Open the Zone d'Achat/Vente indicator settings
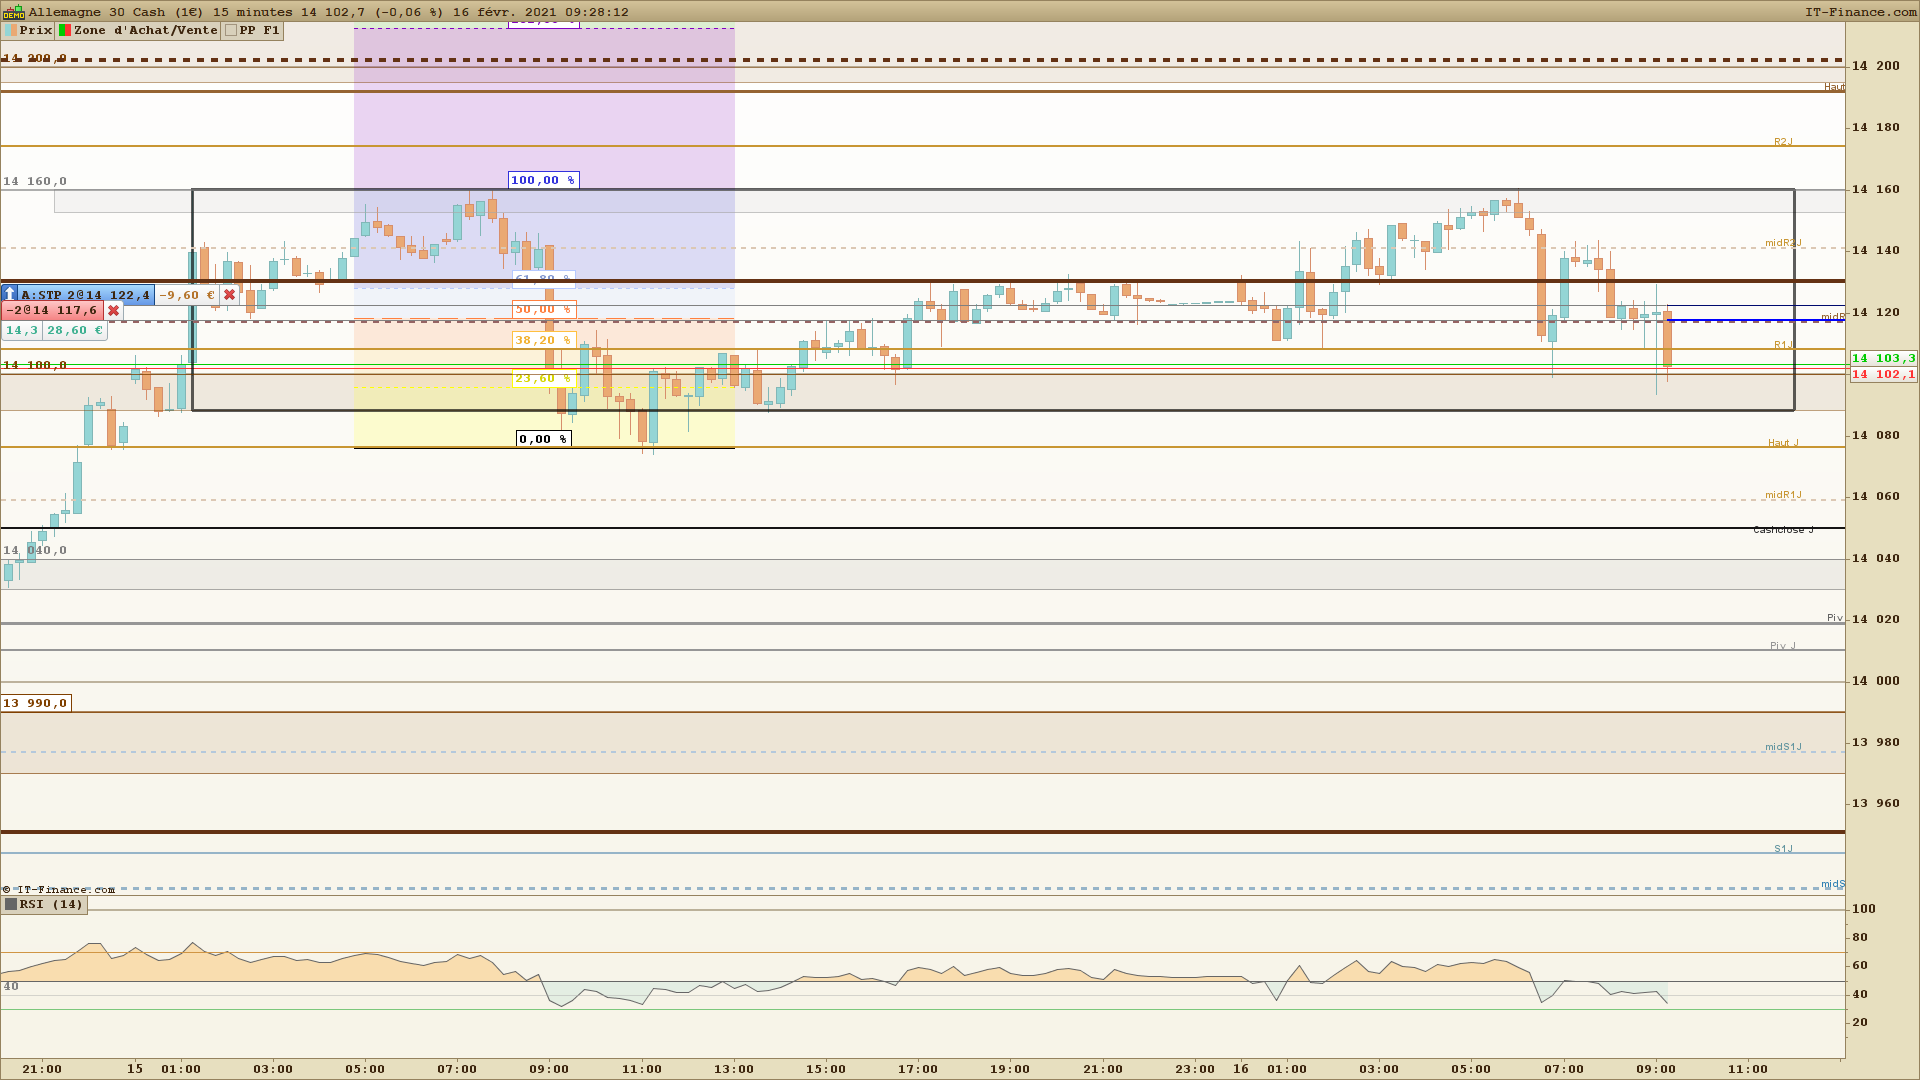Image resolution: width=1920 pixels, height=1080 pixels. pos(145,31)
